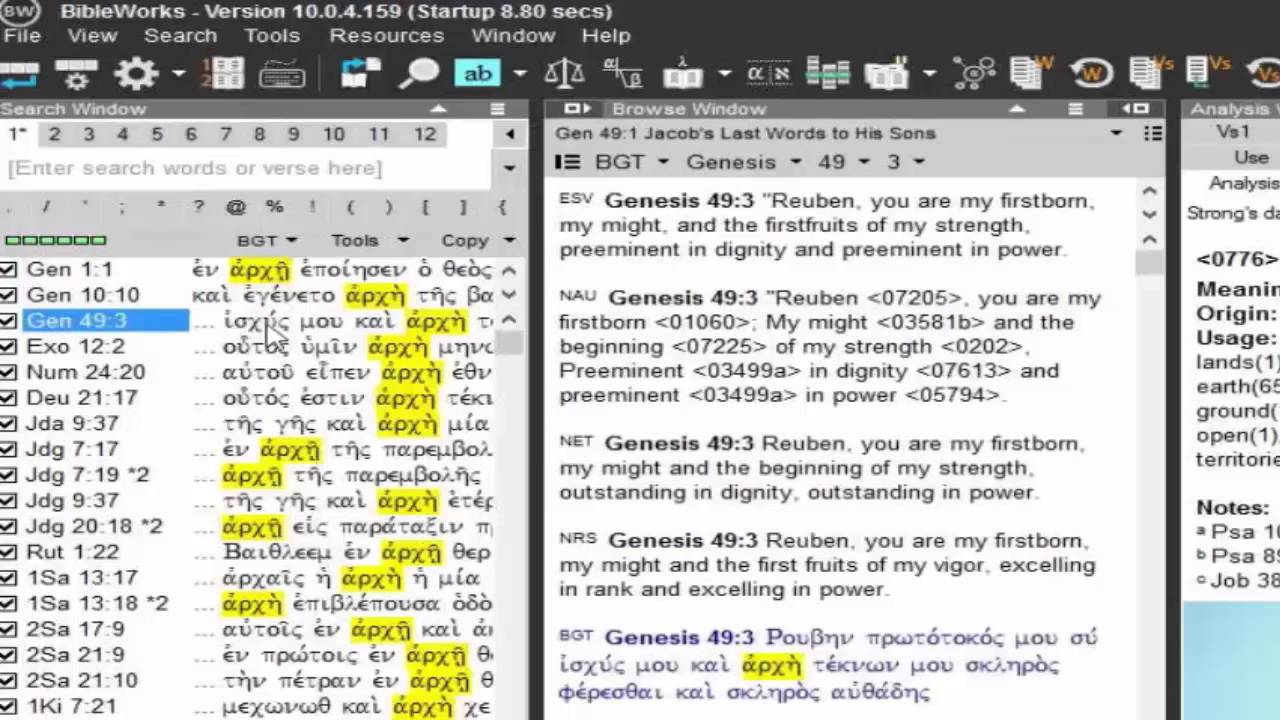Click the document page Vs icon
The width and height of the screenshot is (1280, 720).
pyautogui.click(x=1150, y=73)
